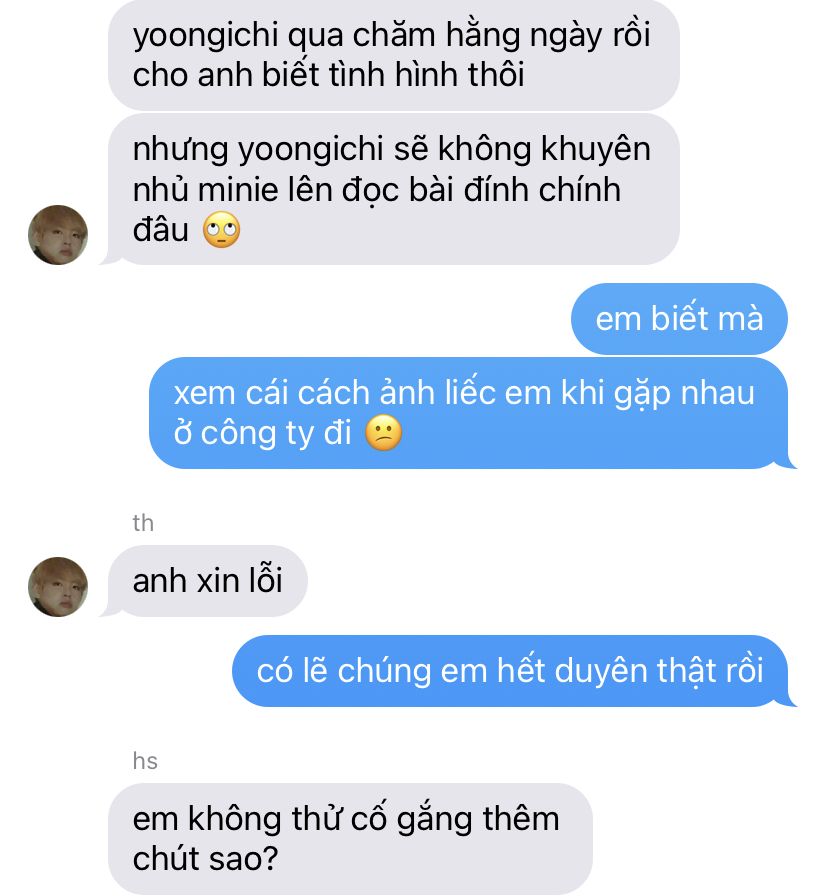This screenshot has width=828, height=896.
Task: Click the text 'chút sao?' in the last message
Action: click(205, 858)
